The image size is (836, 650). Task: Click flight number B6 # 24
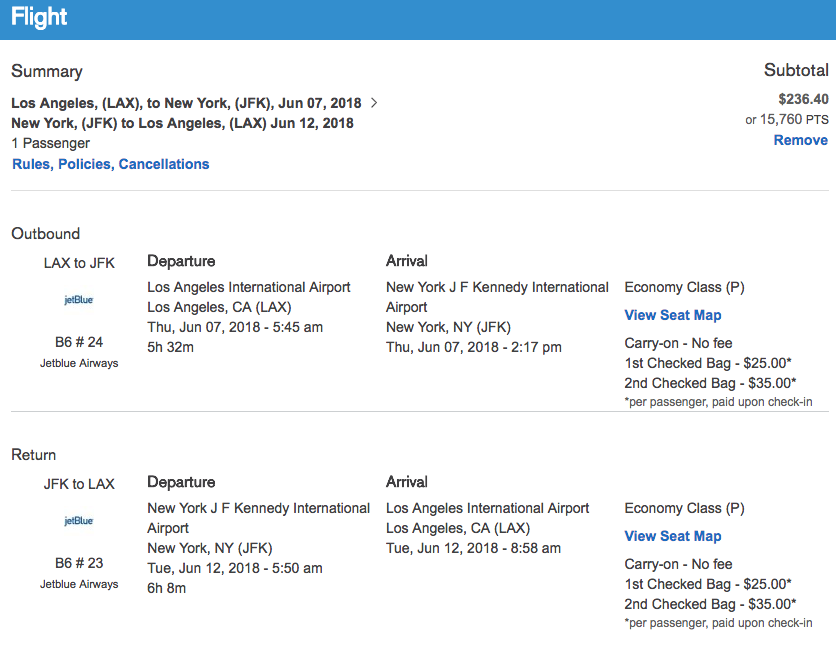click(79, 342)
